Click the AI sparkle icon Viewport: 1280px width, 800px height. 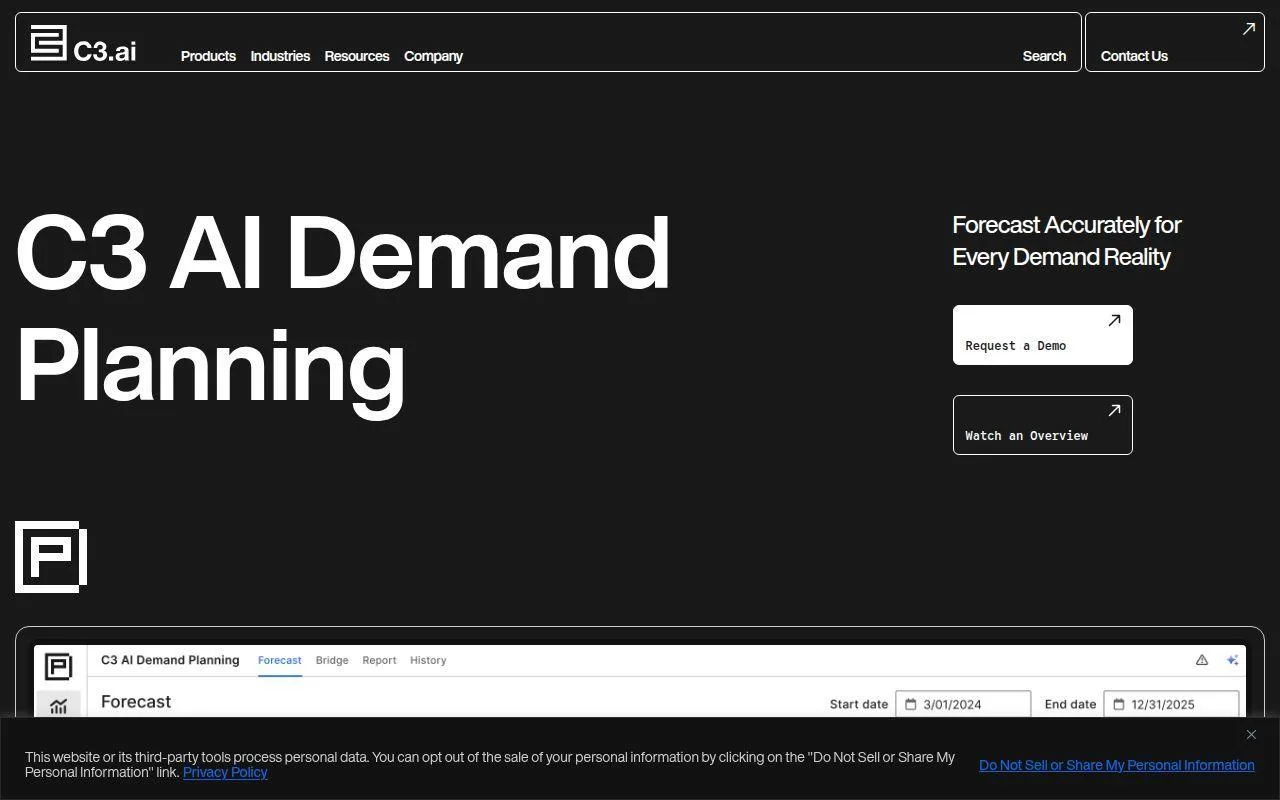click(1232, 660)
